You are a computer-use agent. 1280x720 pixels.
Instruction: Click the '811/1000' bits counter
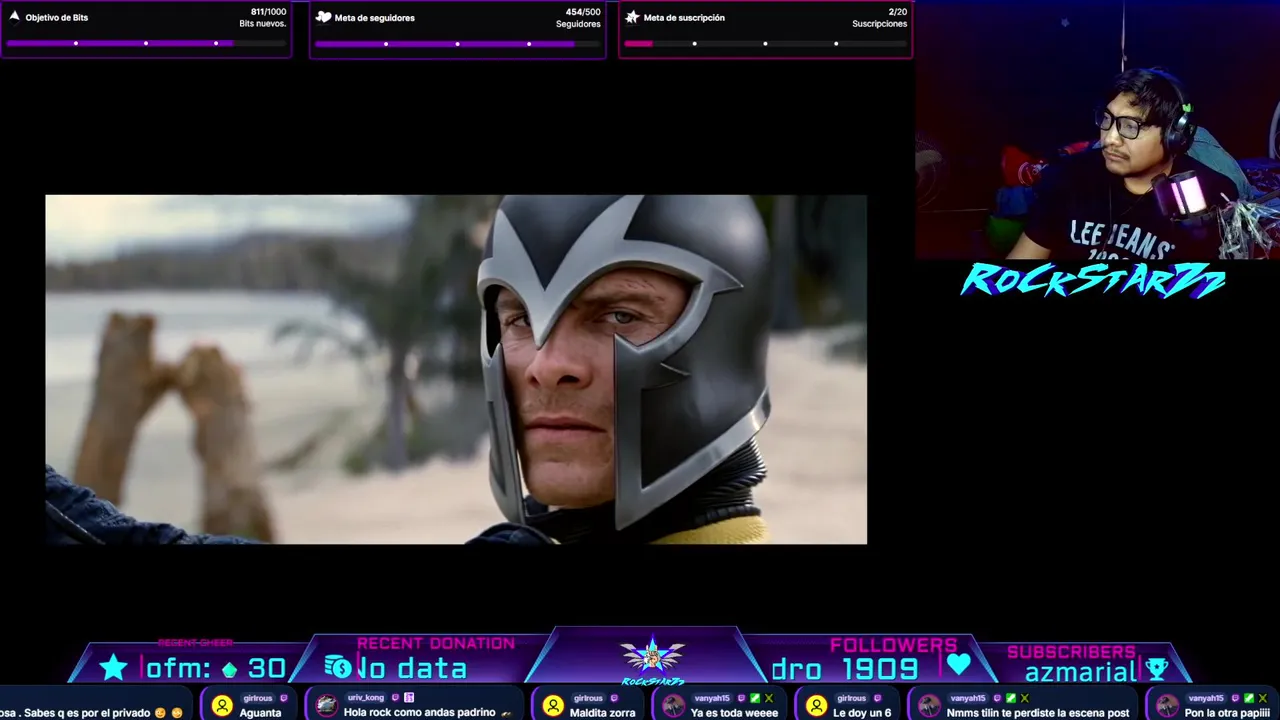268,12
